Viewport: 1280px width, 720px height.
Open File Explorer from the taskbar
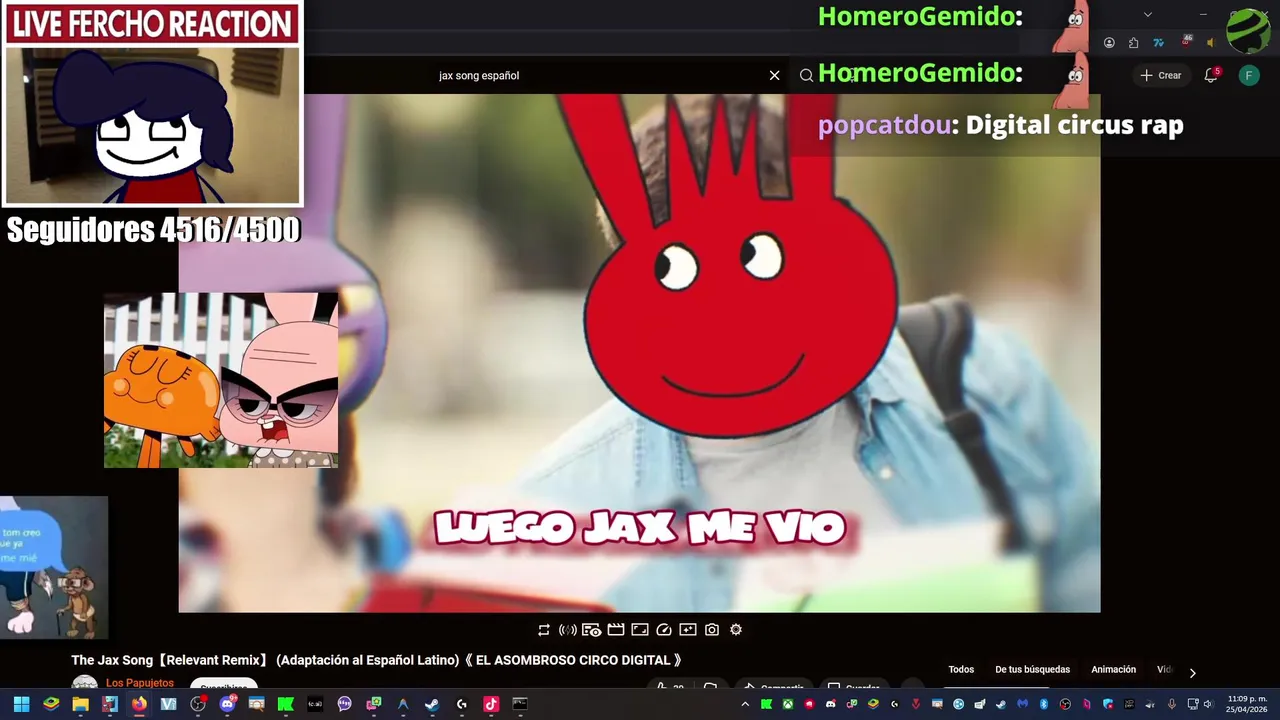point(80,704)
